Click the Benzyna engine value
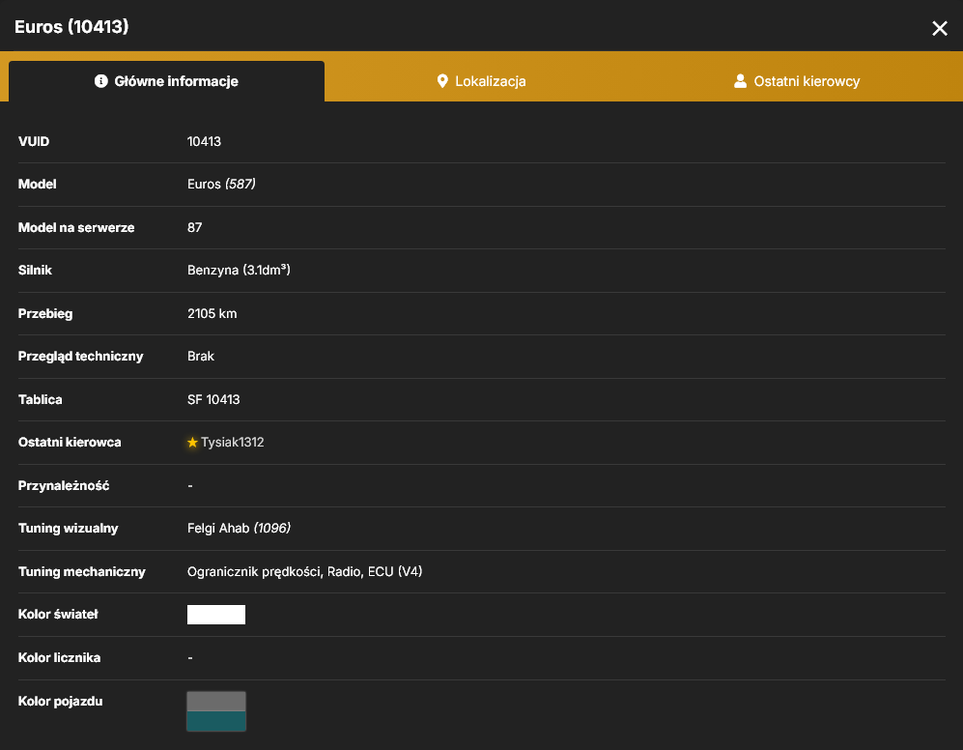Screen dimensions: 963x750 238,270
